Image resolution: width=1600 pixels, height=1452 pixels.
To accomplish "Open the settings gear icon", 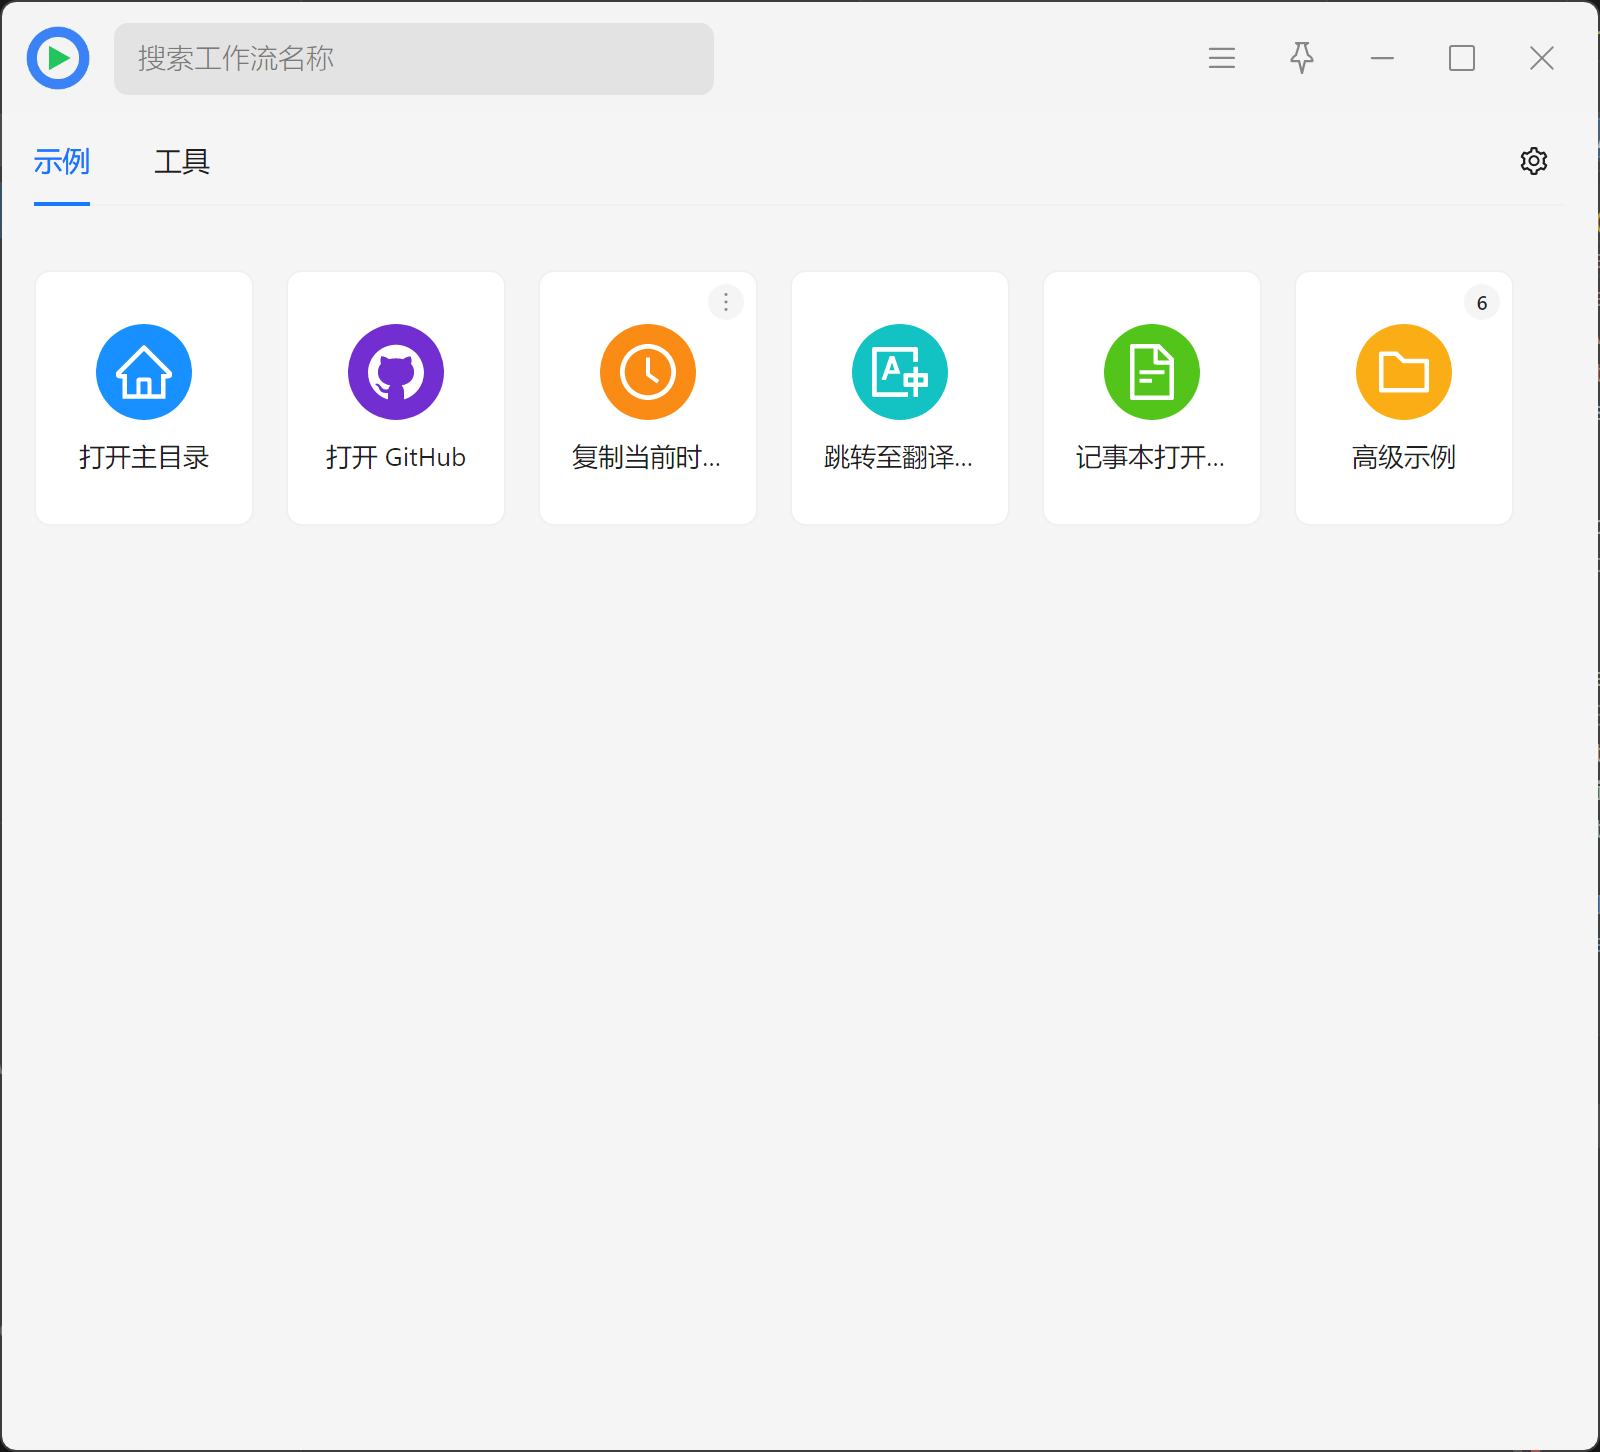I will [x=1533, y=161].
